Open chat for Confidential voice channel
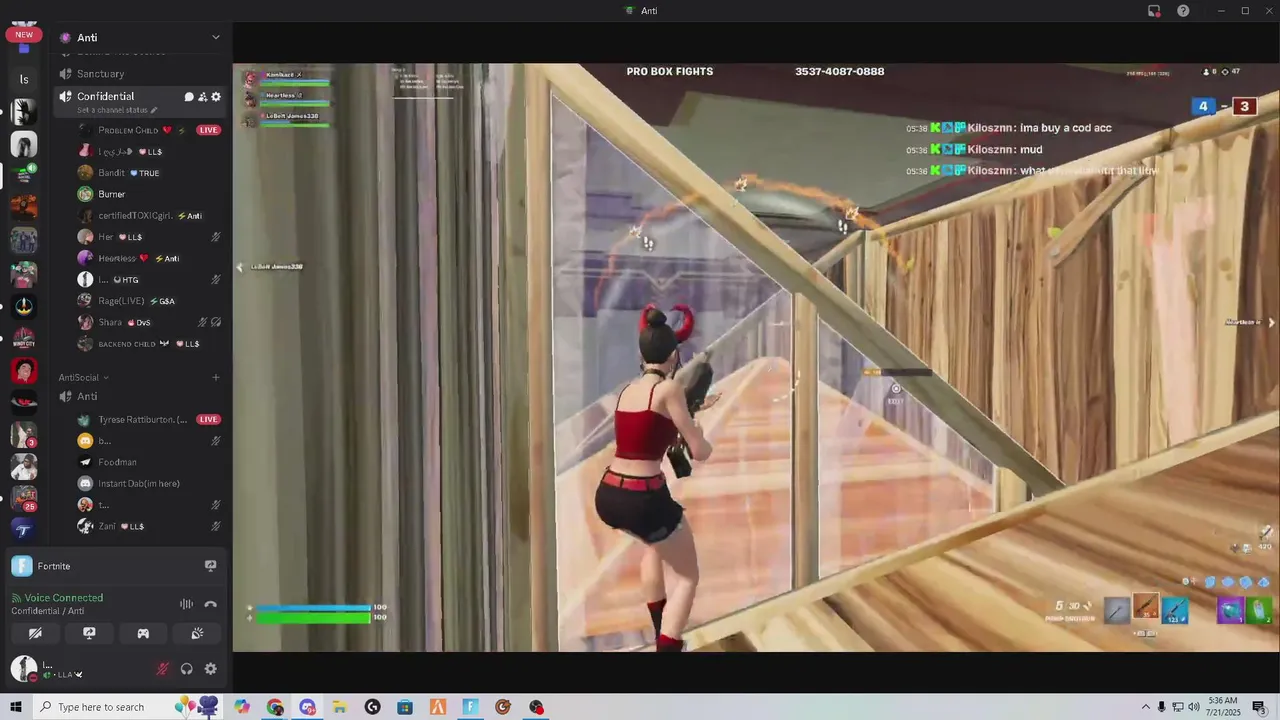This screenshot has height=720, width=1280. 189,97
